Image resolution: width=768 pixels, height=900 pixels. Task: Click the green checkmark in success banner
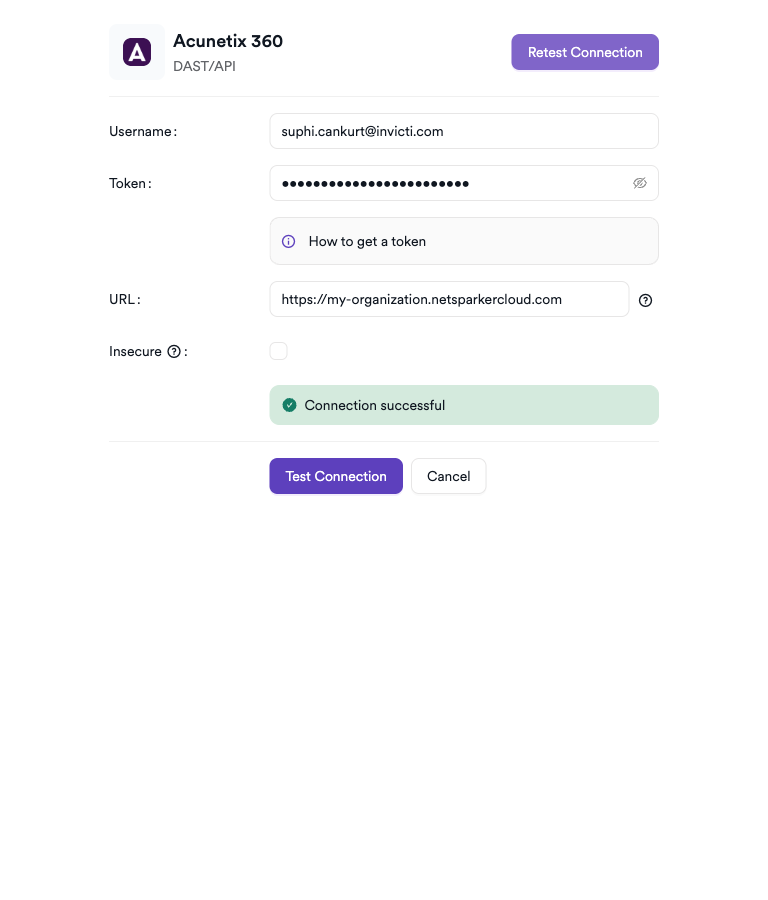pos(289,404)
